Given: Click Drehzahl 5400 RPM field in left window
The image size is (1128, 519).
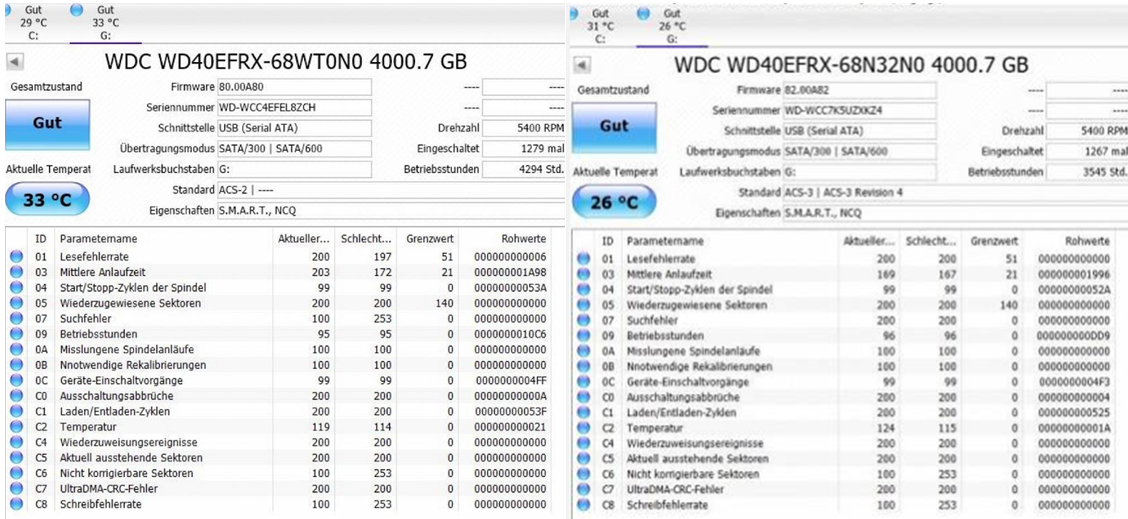Looking at the screenshot, I should [523, 128].
